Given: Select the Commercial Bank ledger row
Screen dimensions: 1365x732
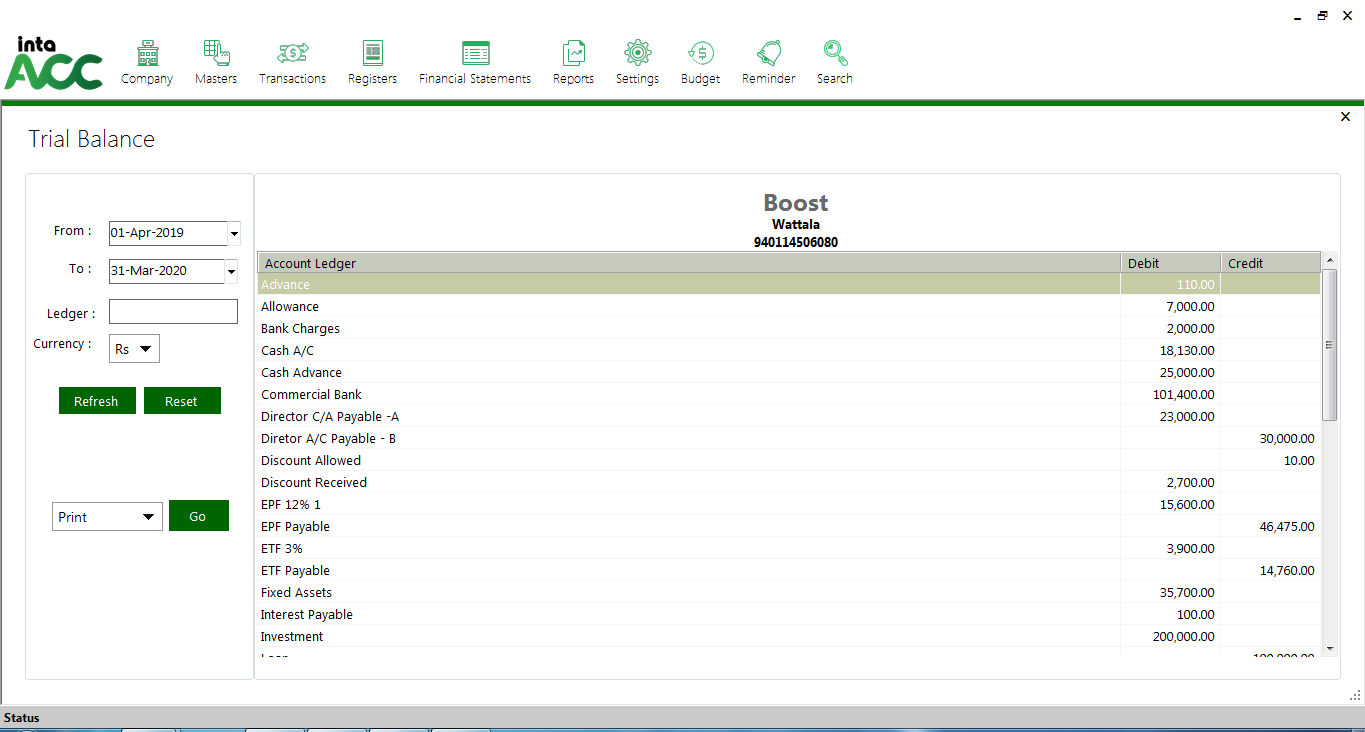Looking at the screenshot, I should click(x=688, y=395).
